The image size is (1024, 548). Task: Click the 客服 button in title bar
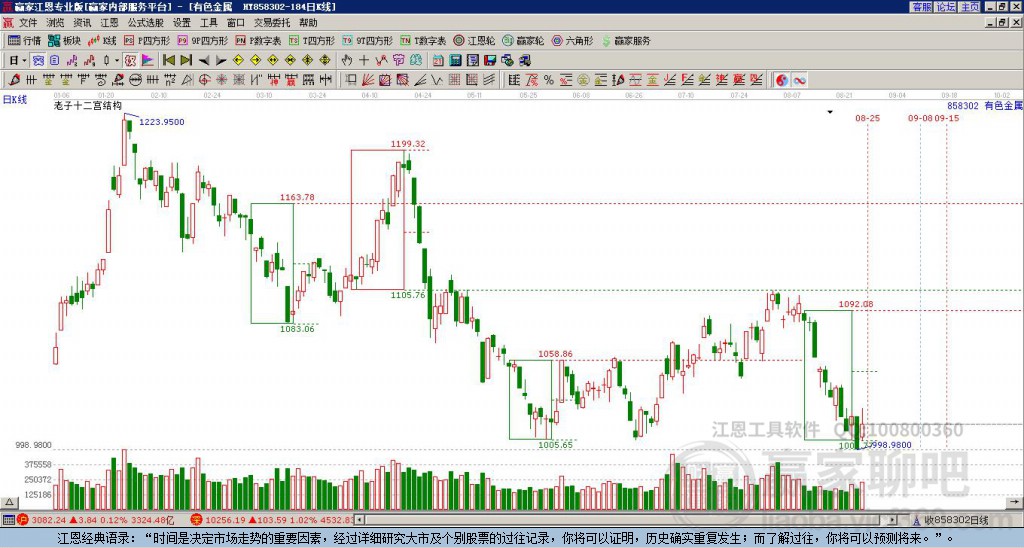(x=921, y=7)
